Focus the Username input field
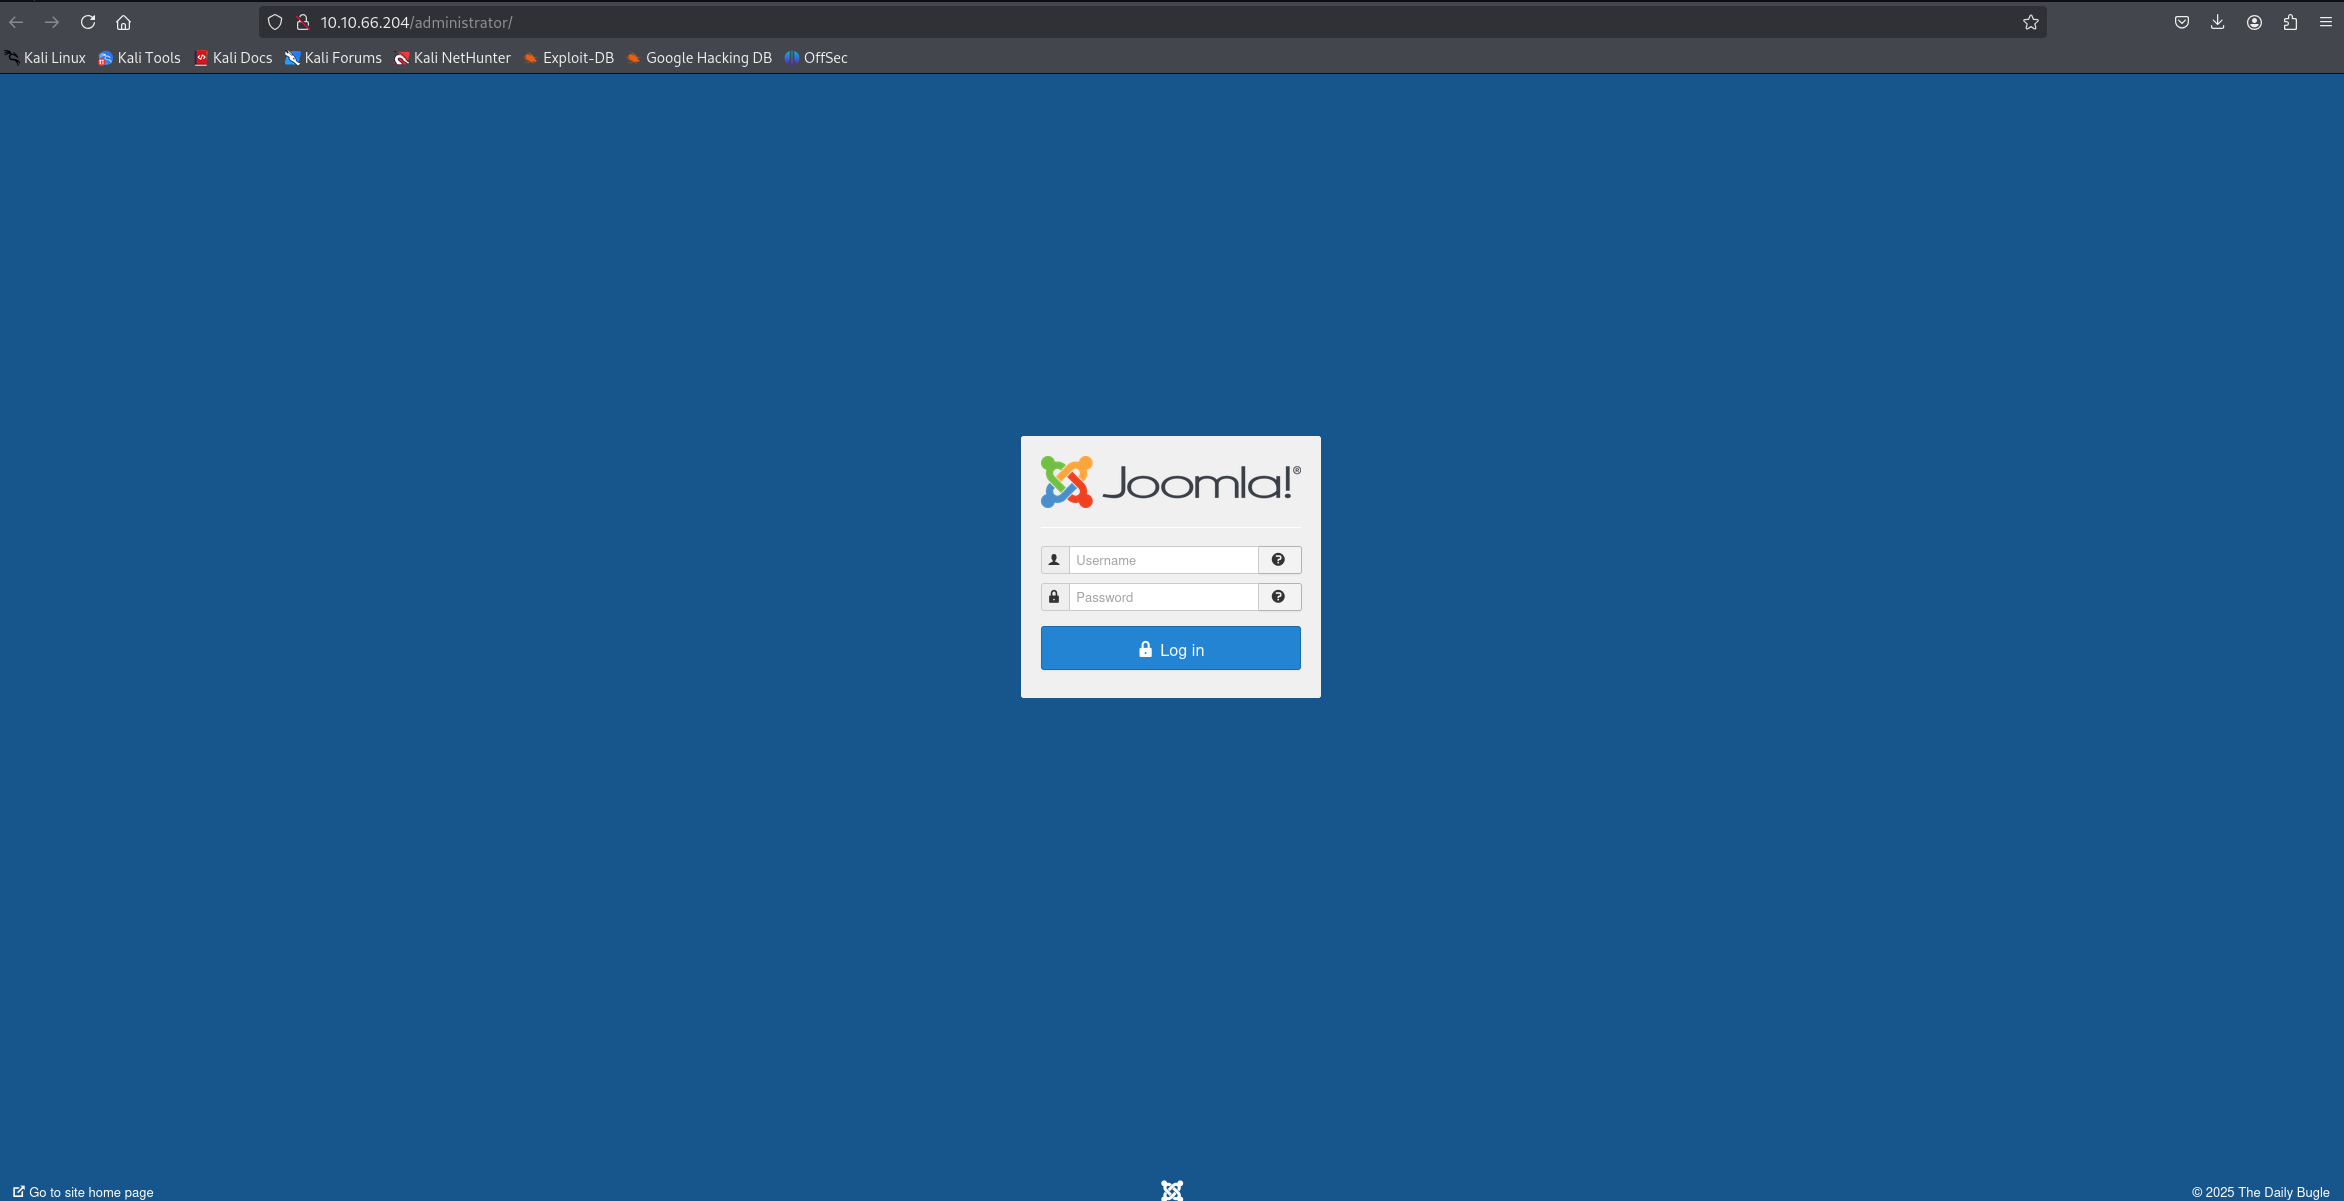 (x=1163, y=560)
